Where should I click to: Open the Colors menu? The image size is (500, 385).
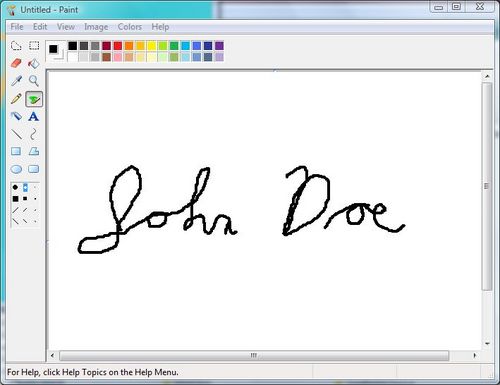pos(130,27)
